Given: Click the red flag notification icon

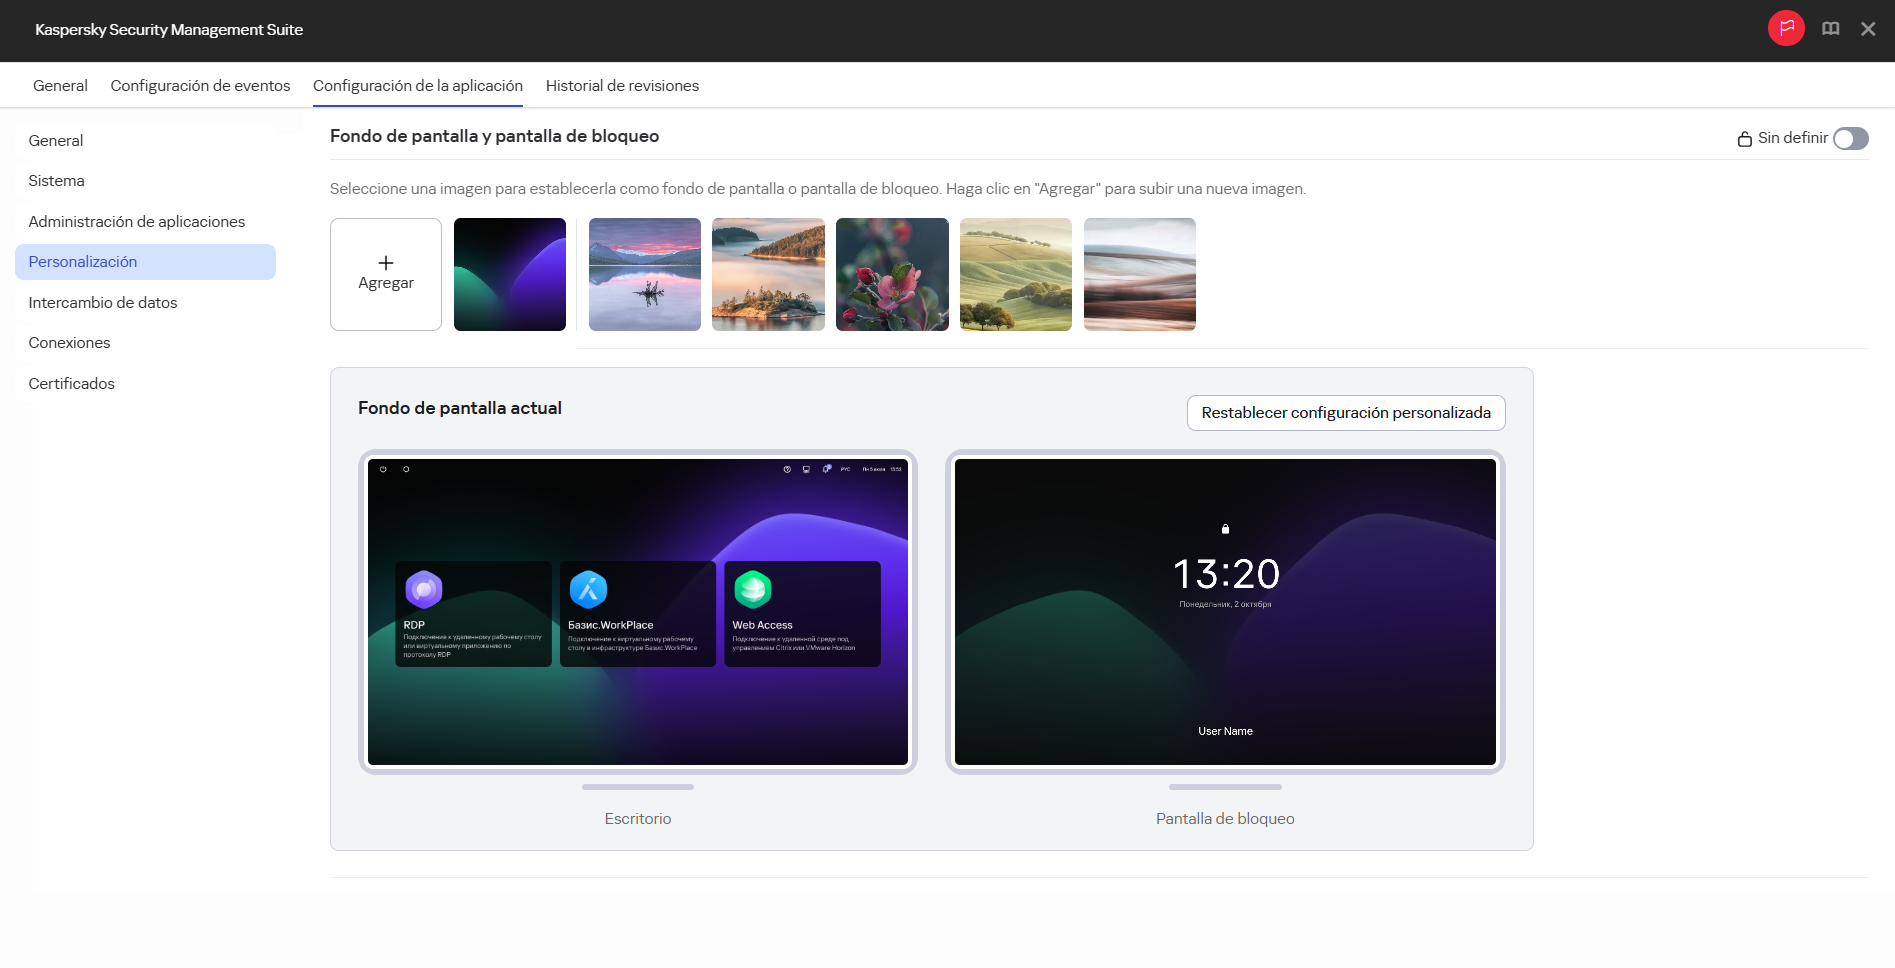Looking at the screenshot, I should pyautogui.click(x=1786, y=29).
